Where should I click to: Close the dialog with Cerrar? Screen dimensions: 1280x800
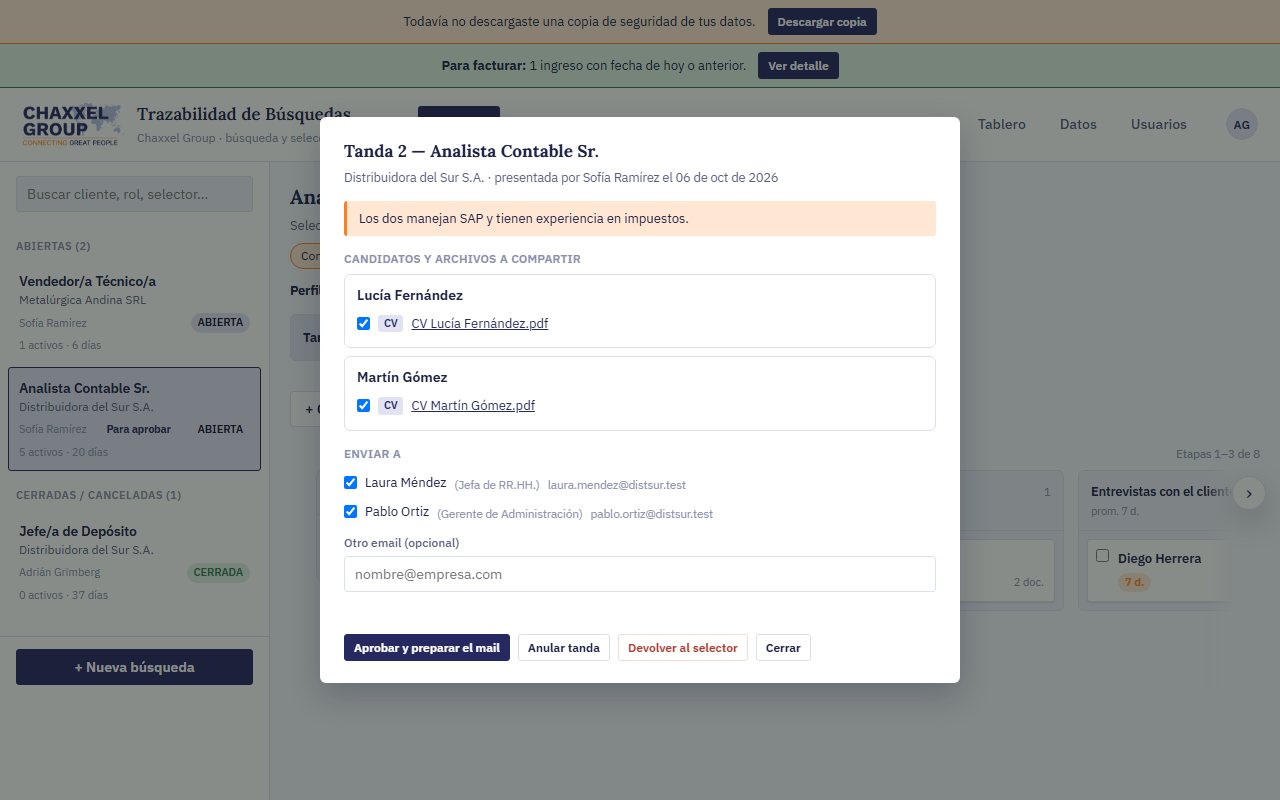click(783, 648)
